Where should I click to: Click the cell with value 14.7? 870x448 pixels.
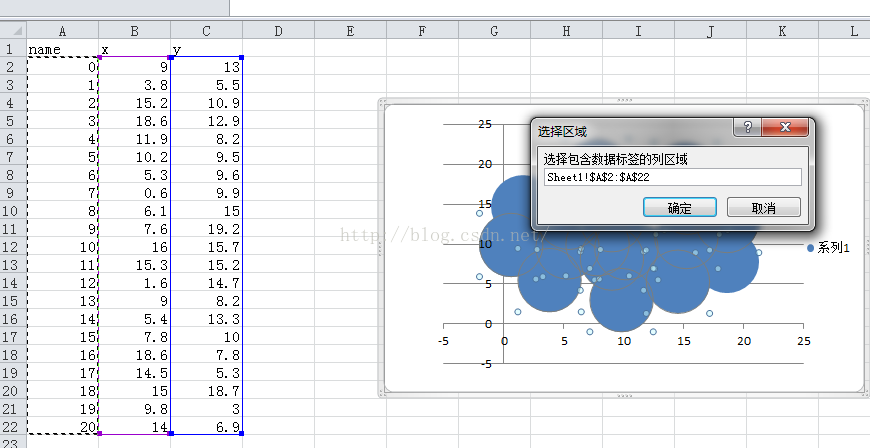tap(206, 283)
